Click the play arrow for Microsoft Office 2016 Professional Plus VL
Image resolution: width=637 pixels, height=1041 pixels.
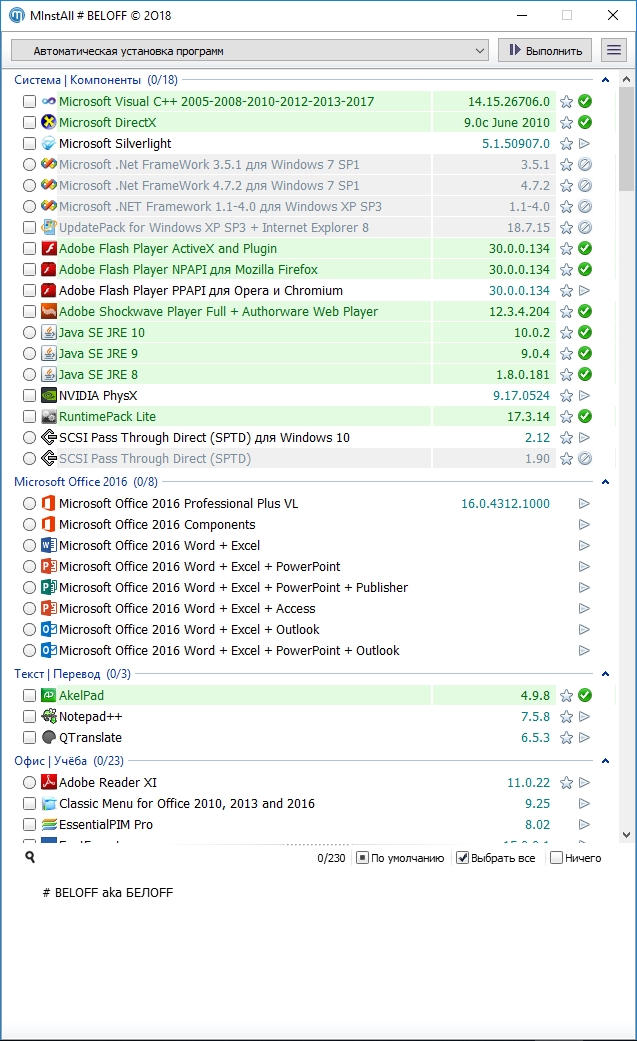pyautogui.click(x=585, y=504)
